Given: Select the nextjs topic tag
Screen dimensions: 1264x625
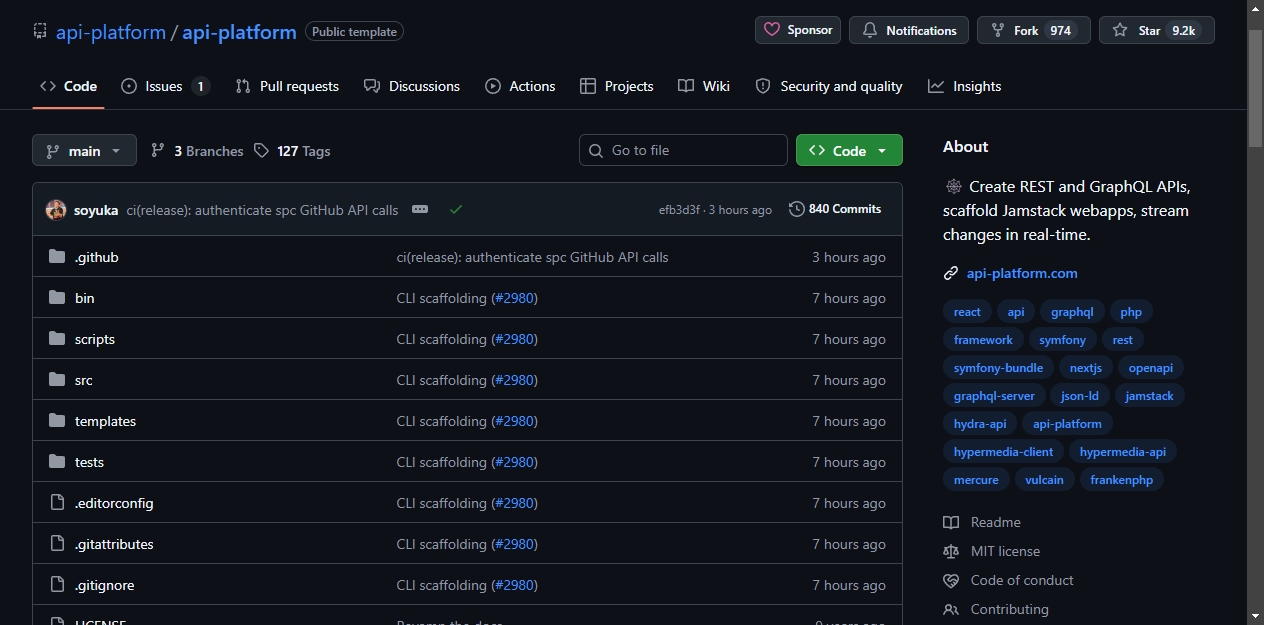Looking at the screenshot, I should tap(1085, 368).
